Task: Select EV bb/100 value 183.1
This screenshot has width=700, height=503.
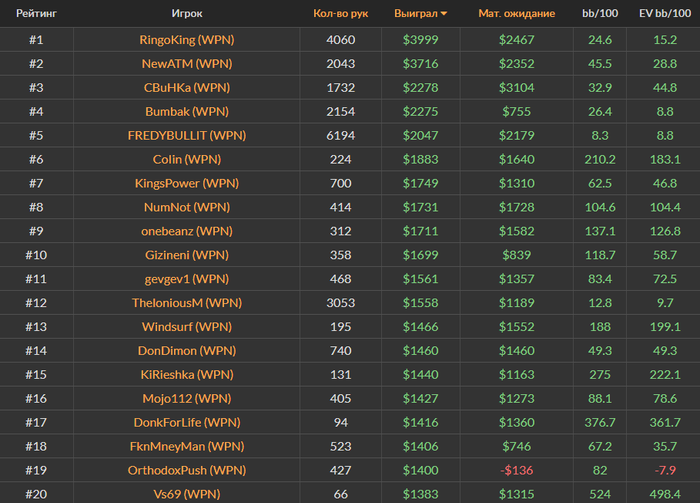Action: (x=665, y=159)
